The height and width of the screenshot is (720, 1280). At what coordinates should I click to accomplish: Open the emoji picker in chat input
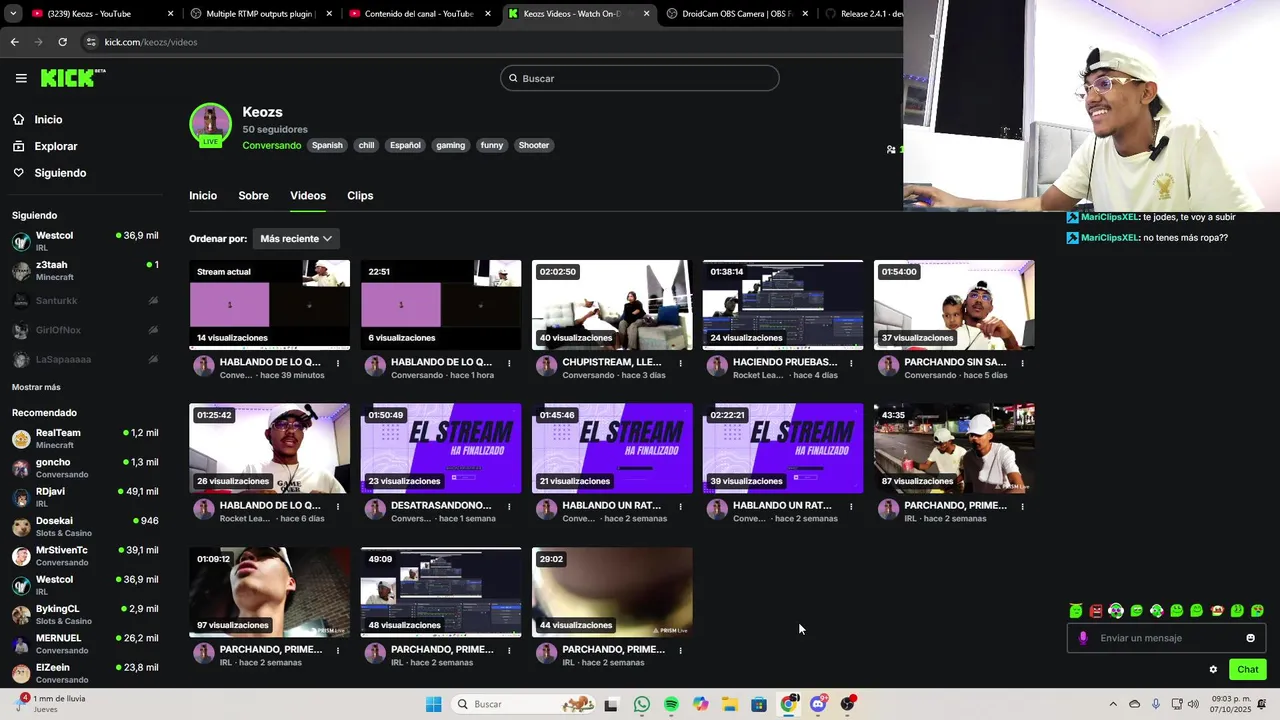(1250, 638)
